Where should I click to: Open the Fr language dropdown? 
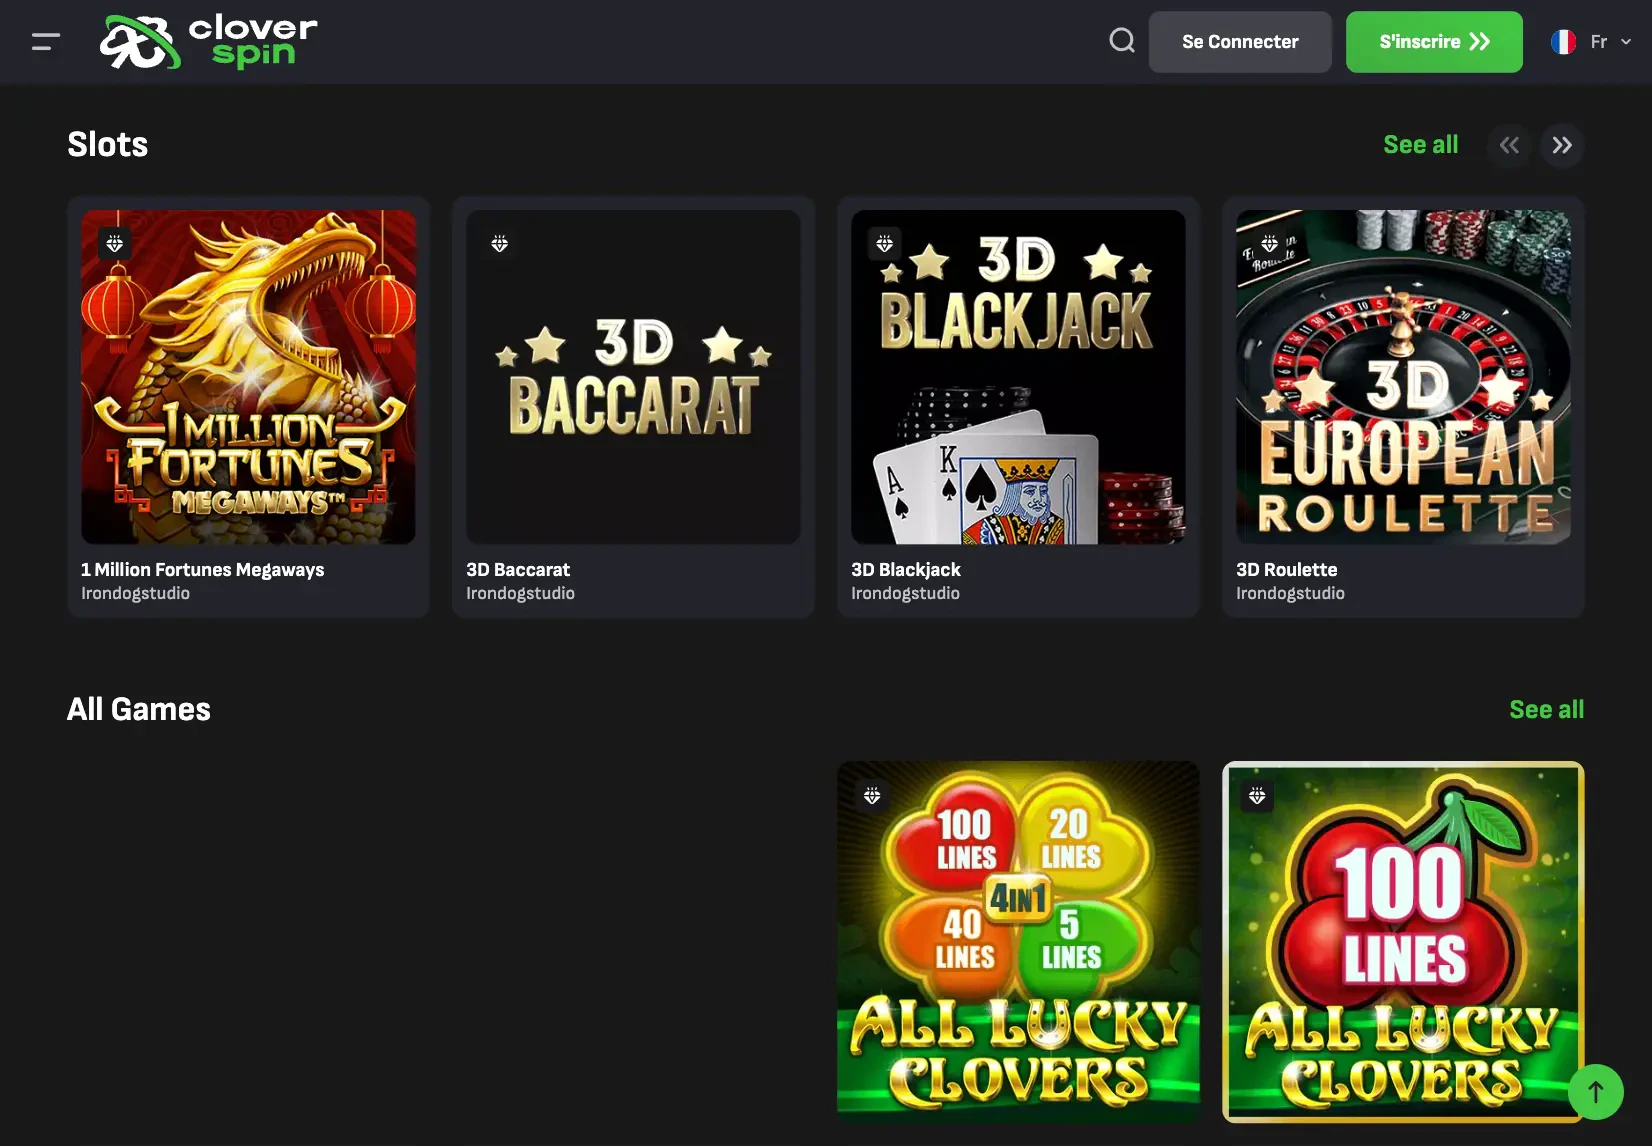(1592, 42)
